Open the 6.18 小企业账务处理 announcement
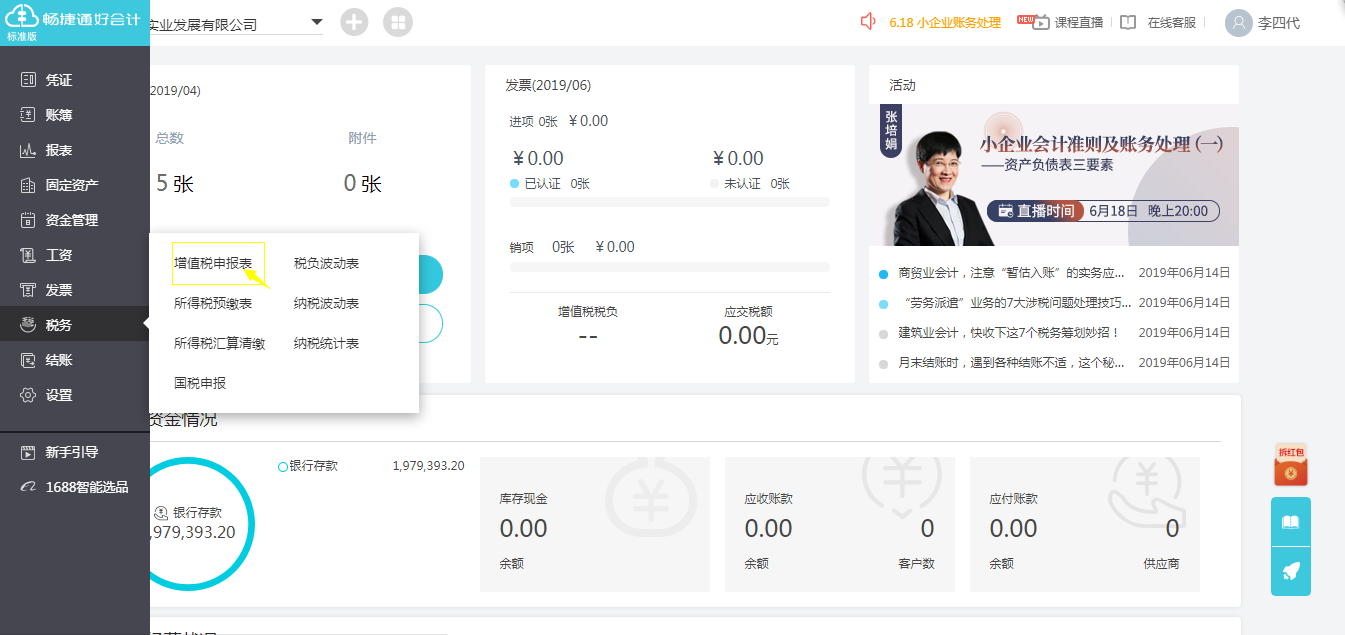 click(x=944, y=22)
